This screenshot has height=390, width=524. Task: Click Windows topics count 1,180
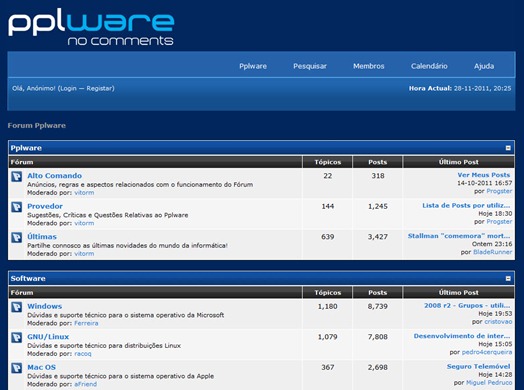(328, 306)
